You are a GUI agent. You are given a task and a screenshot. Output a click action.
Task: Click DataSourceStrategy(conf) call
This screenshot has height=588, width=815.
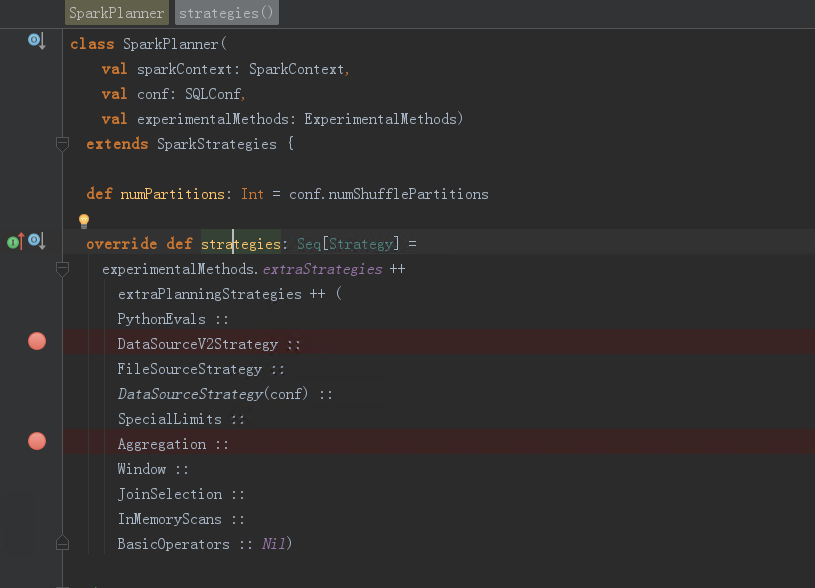point(213,394)
